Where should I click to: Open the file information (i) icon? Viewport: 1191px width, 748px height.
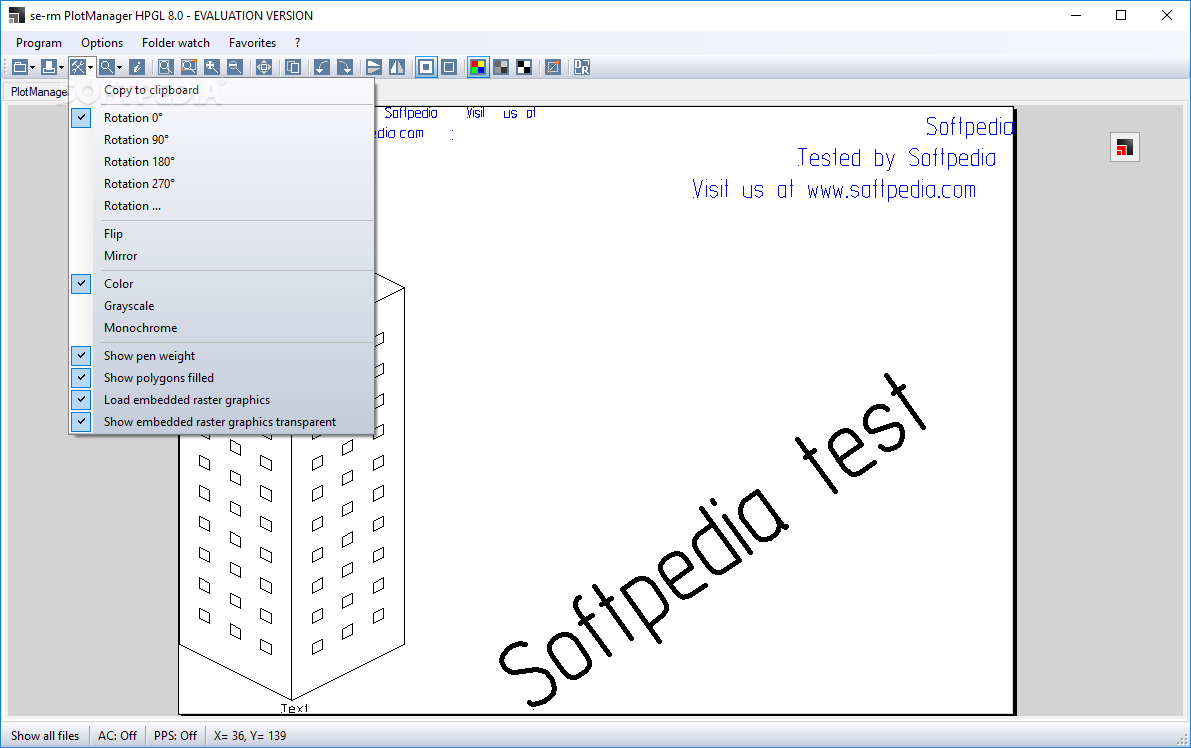point(137,68)
